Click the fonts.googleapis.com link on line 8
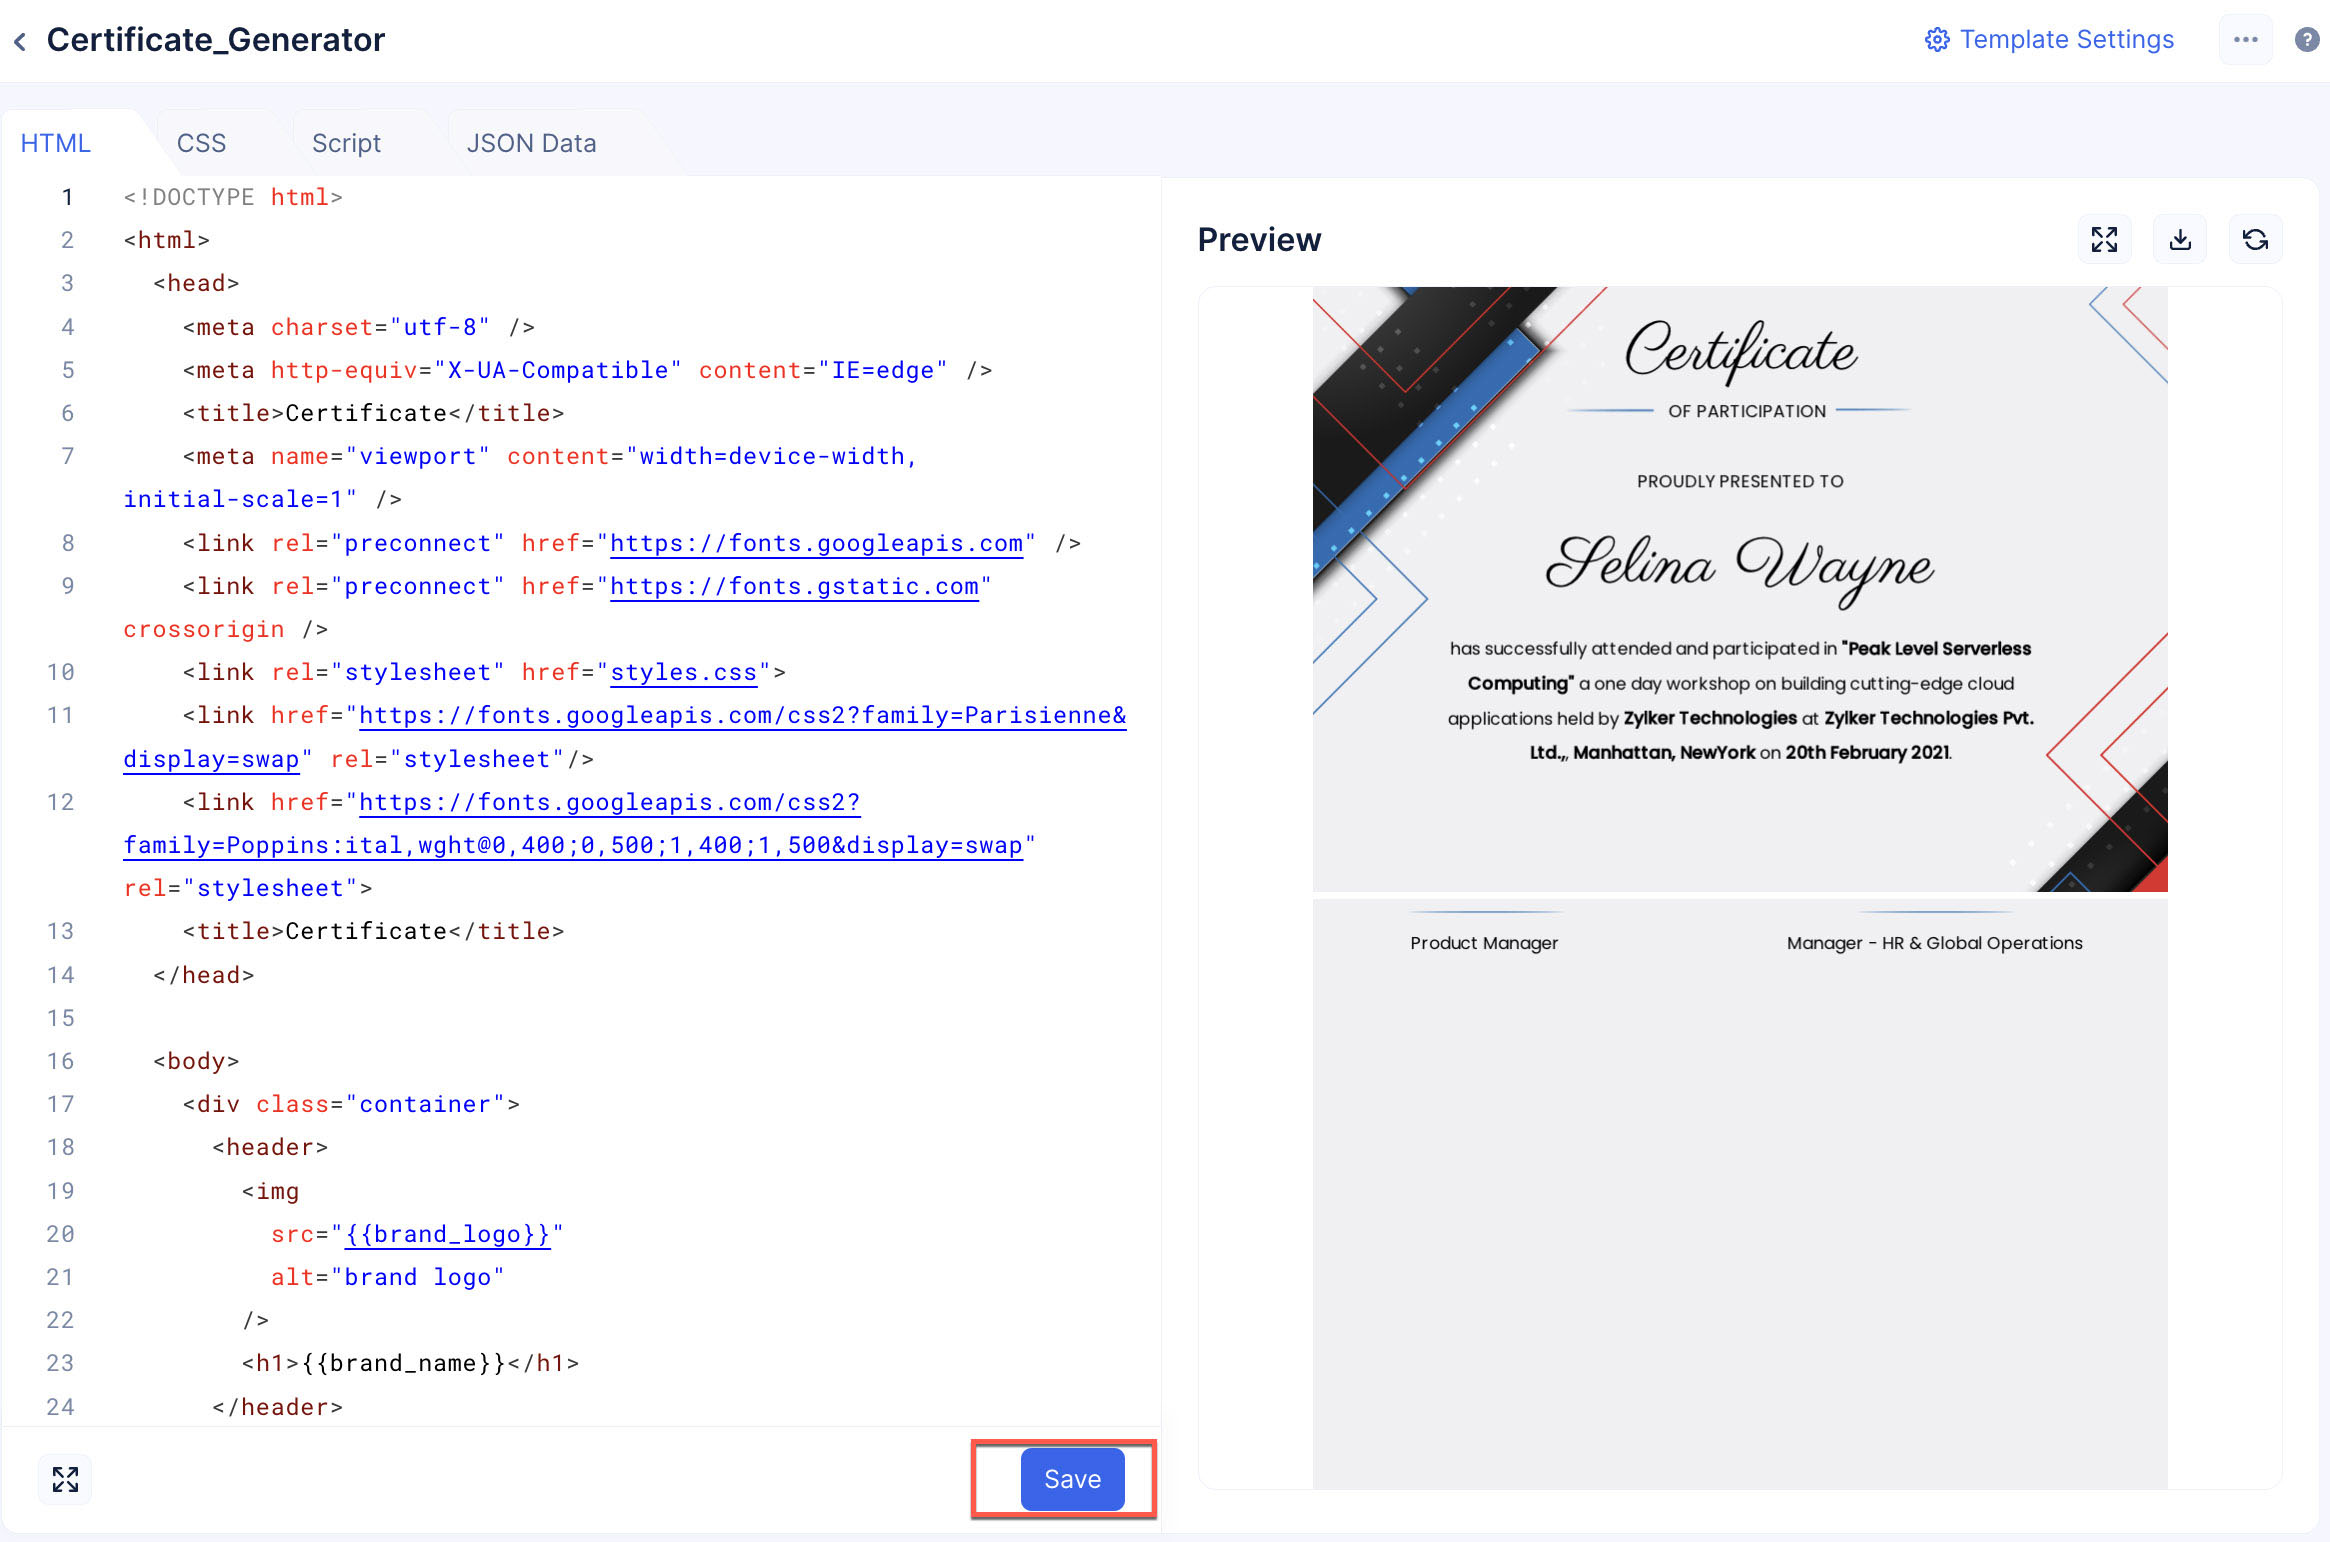2330x1542 pixels. point(816,543)
